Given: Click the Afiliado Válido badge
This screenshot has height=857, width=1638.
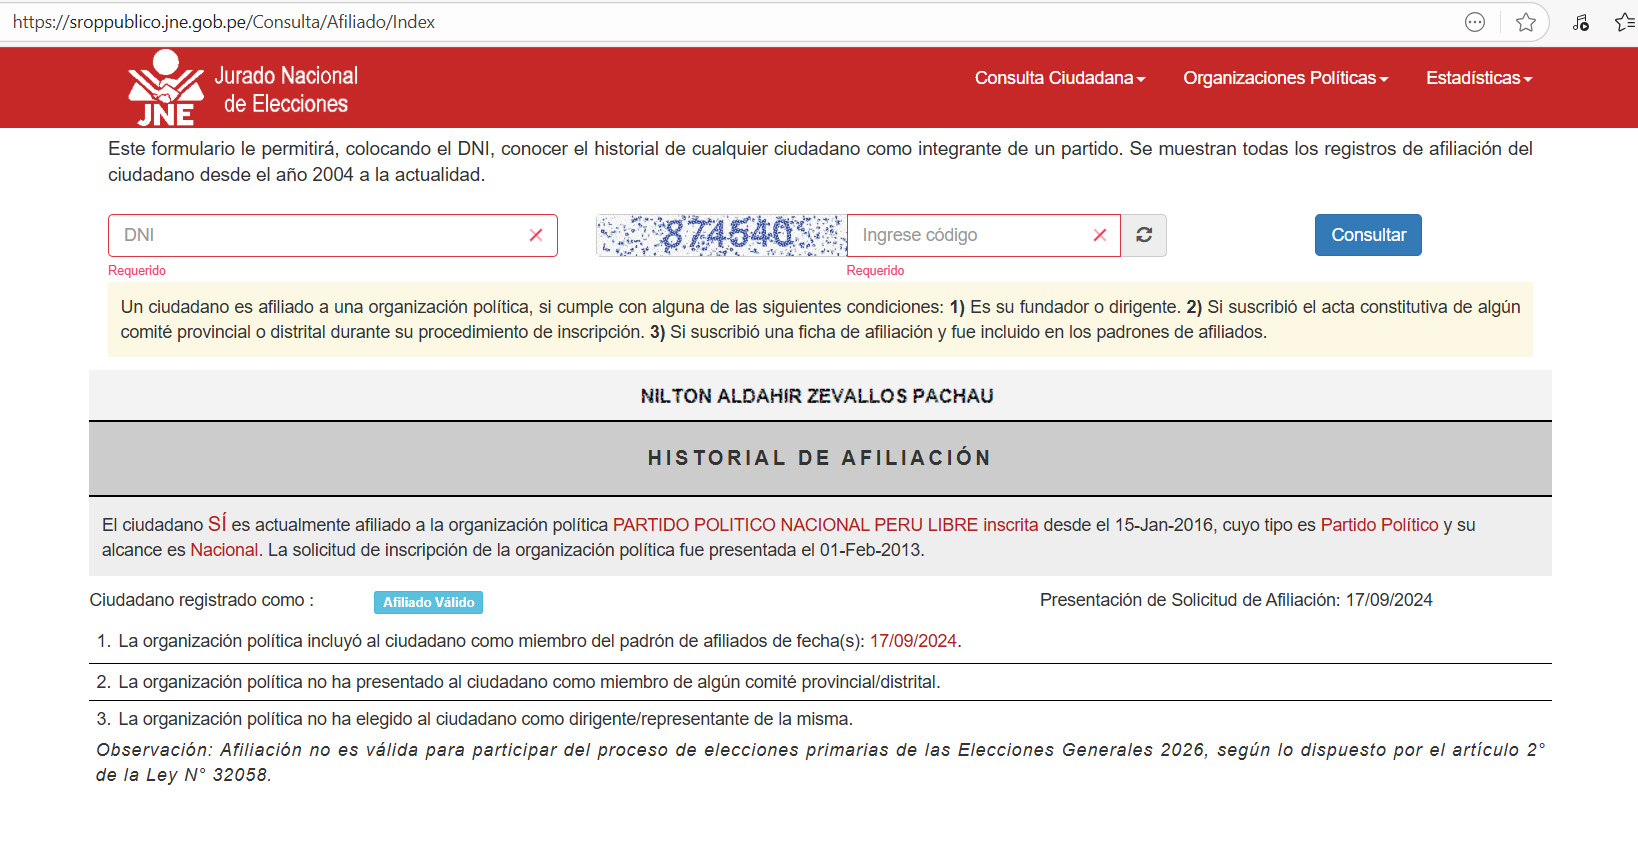Looking at the screenshot, I should pyautogui.click(x=428, y=602).
